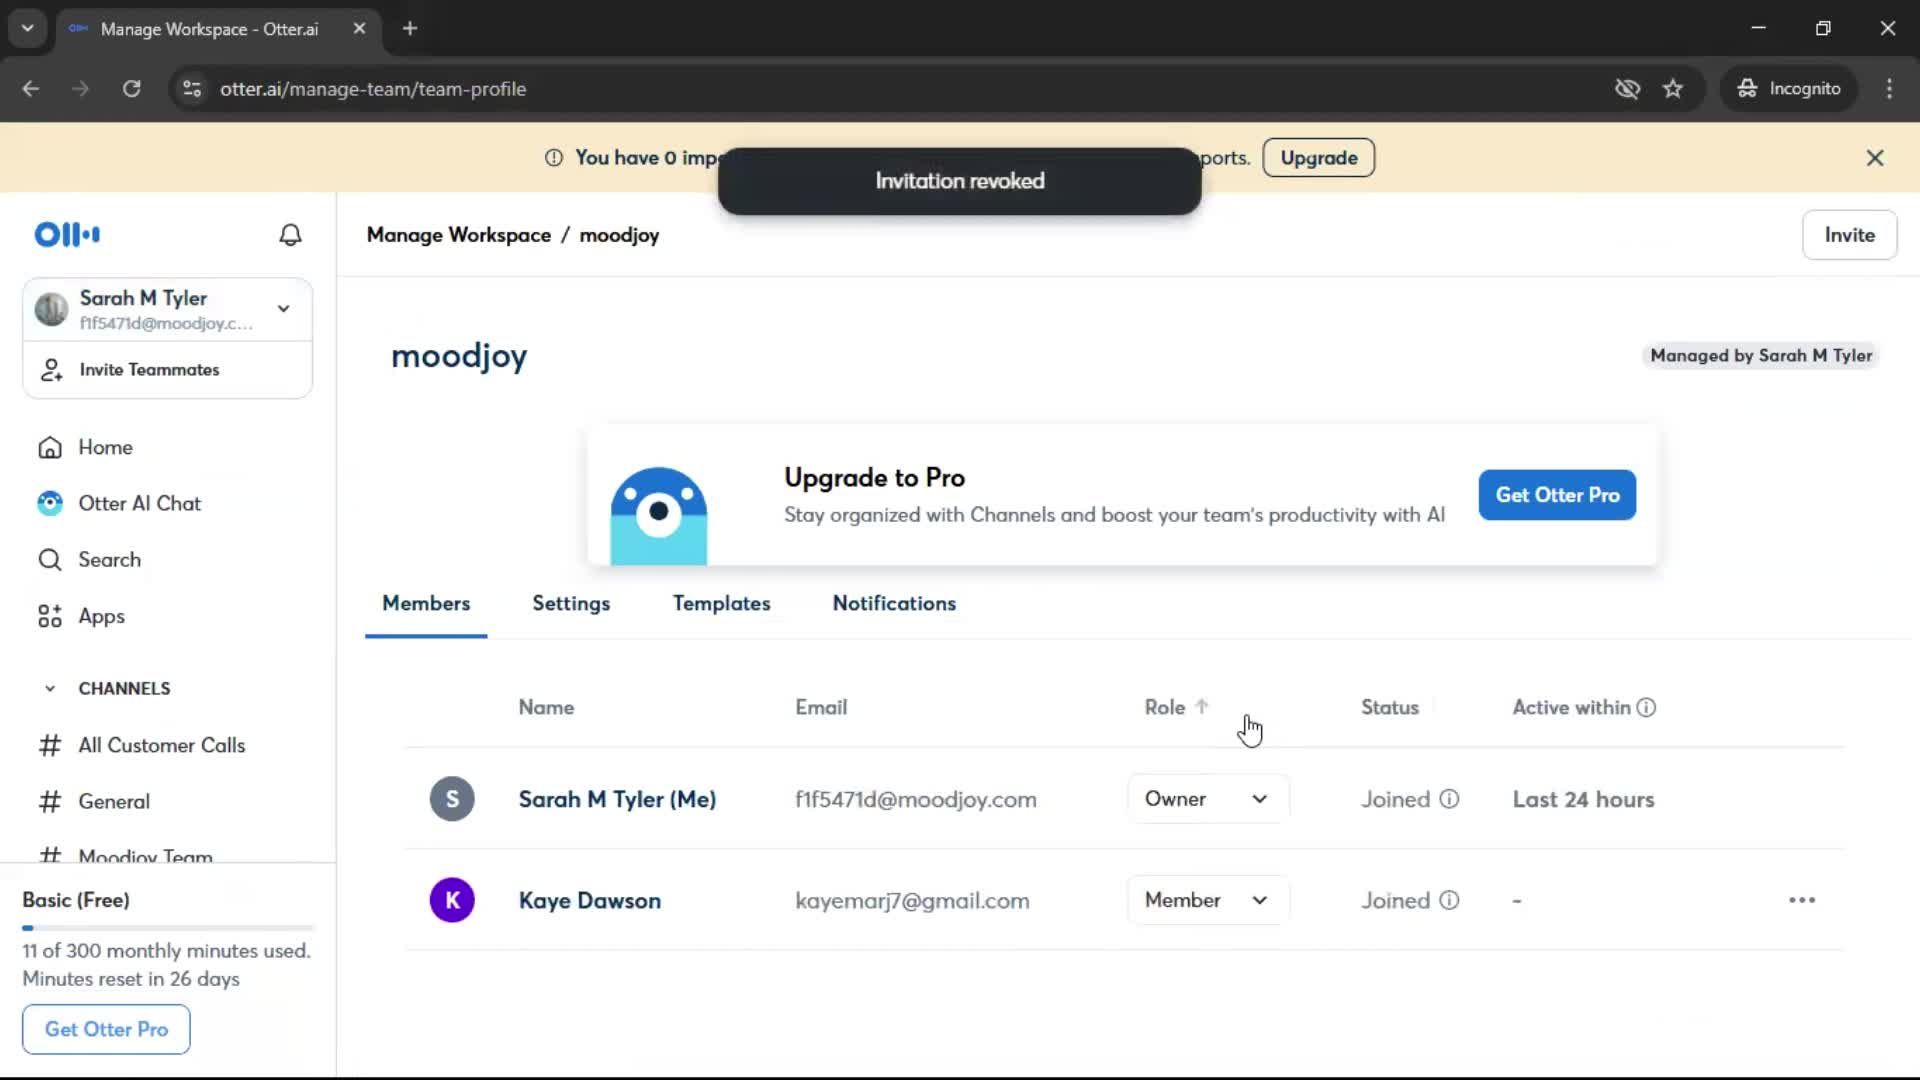Close the Manage Workspace browser tab

[359, 29]
